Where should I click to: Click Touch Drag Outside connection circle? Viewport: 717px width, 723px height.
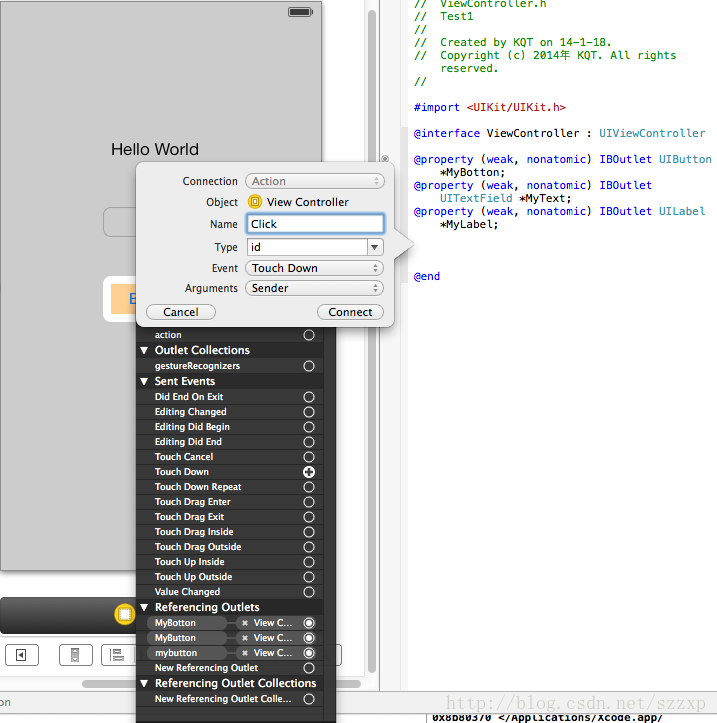[309, 547]
